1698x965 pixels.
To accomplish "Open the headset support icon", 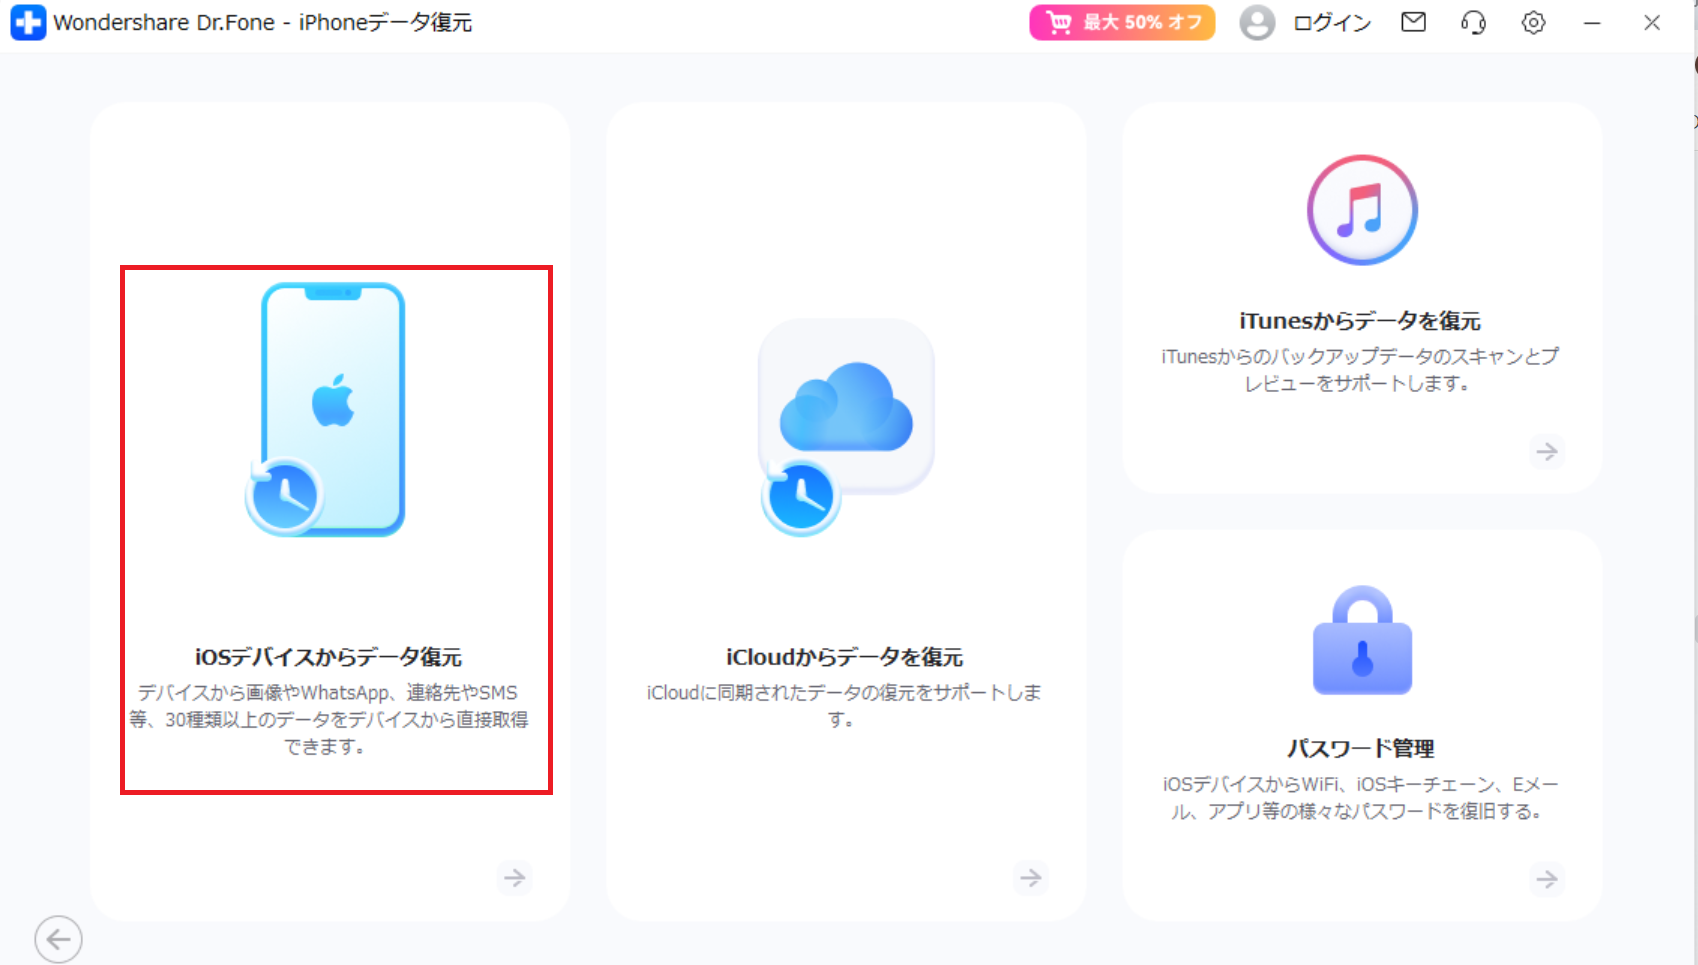I will click(x=1473, y=22).
